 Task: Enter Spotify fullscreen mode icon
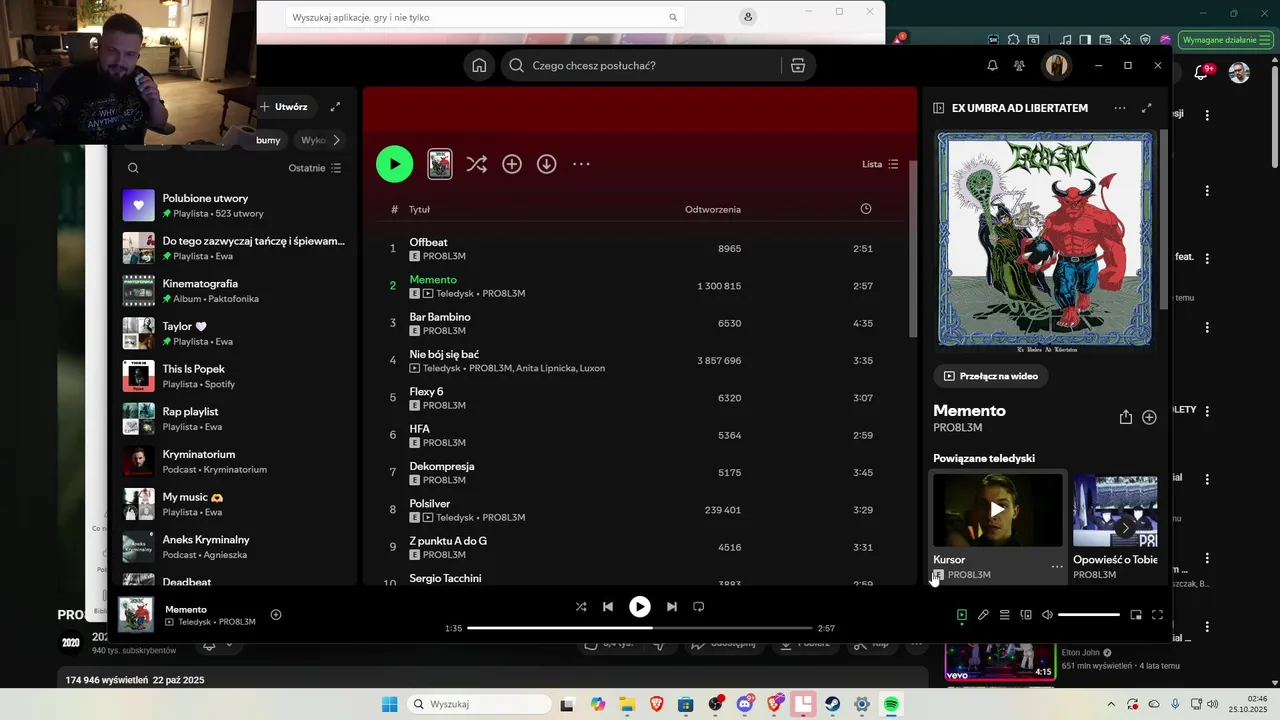click(x=1157, y=615)
